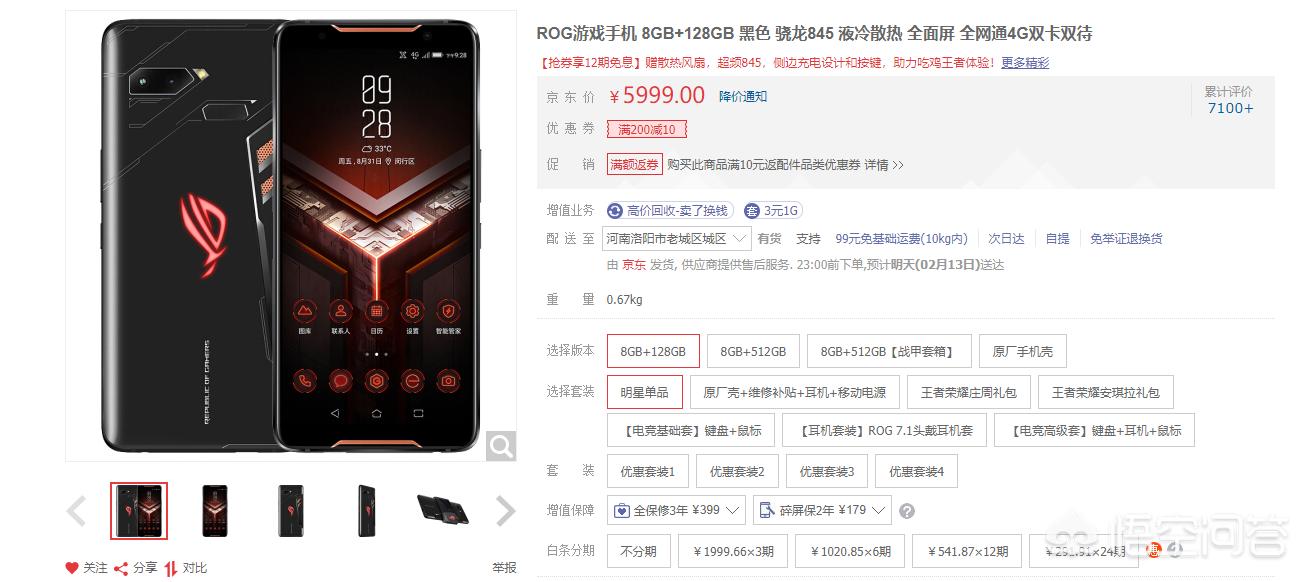The height and width of the screenshot is (582, 1312).
Task: Open the help question mark icon beside 碎屏保
Action: coord(907,511)
